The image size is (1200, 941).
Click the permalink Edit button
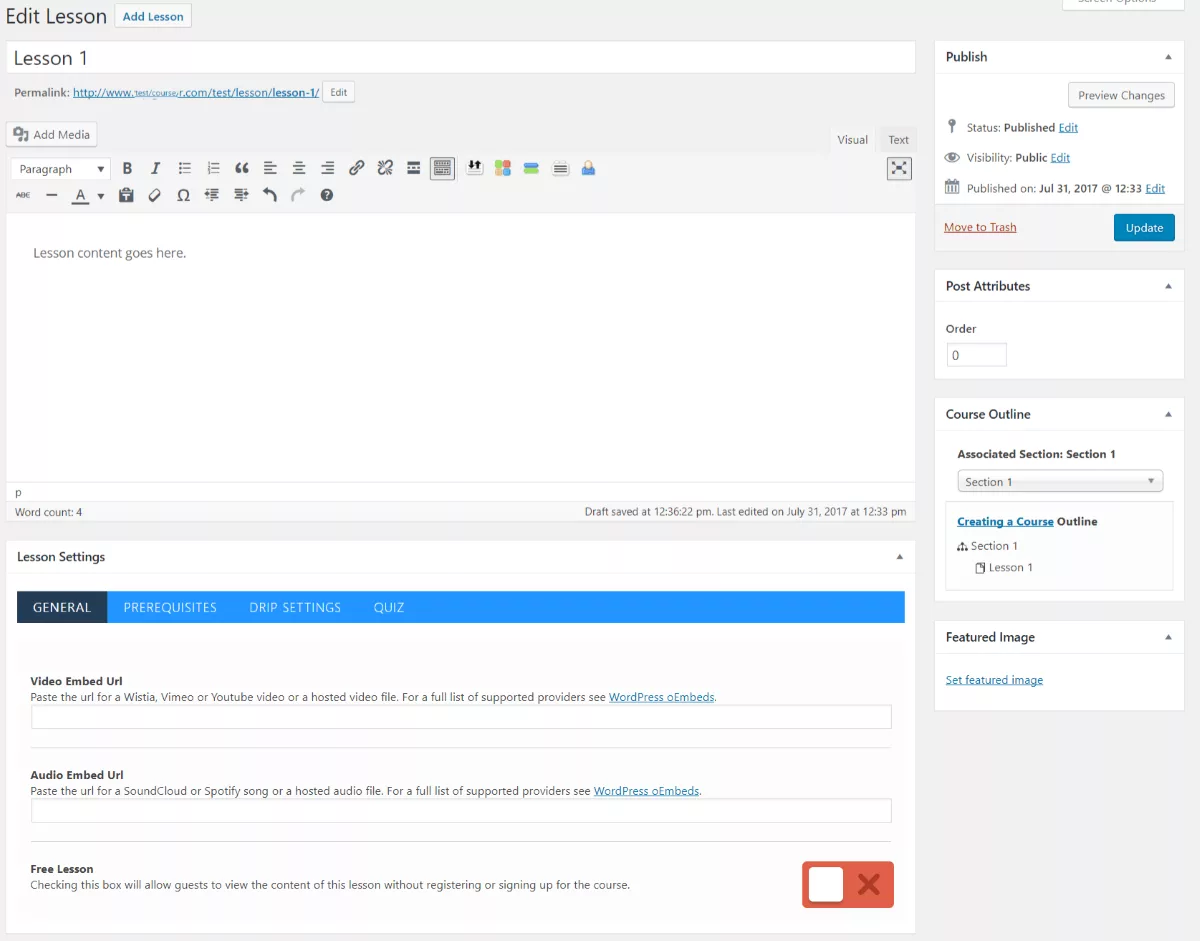click(339, 92)
